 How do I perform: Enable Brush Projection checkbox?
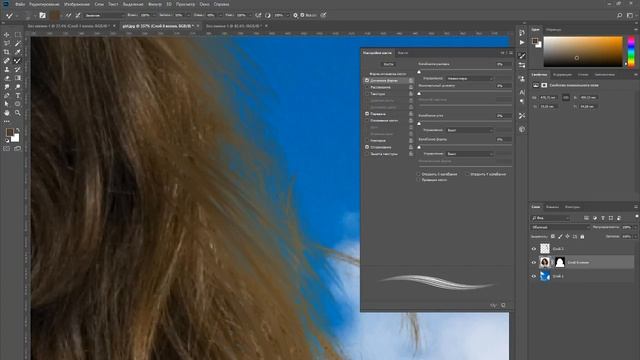coord(419,180)
